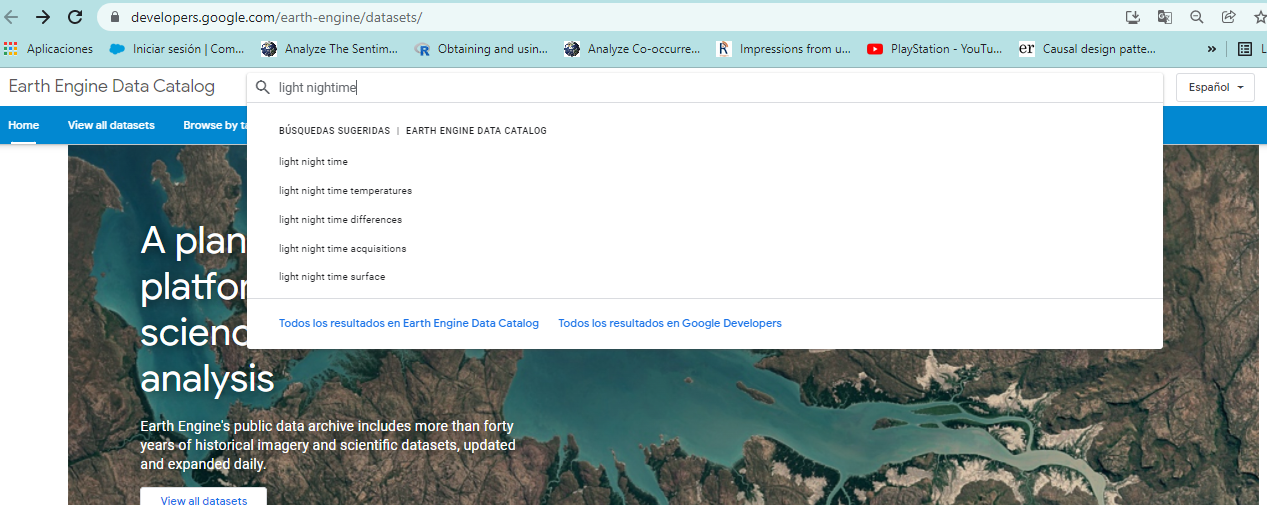
Task: Open the reading list icon in bookmarks bar
Action: 1245,48
